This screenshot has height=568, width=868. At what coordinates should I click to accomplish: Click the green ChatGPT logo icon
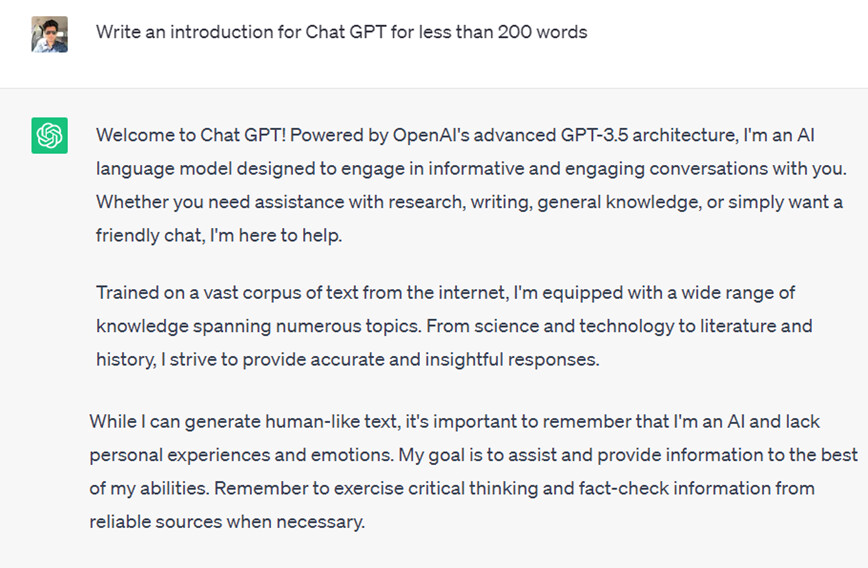coord(50,135)
